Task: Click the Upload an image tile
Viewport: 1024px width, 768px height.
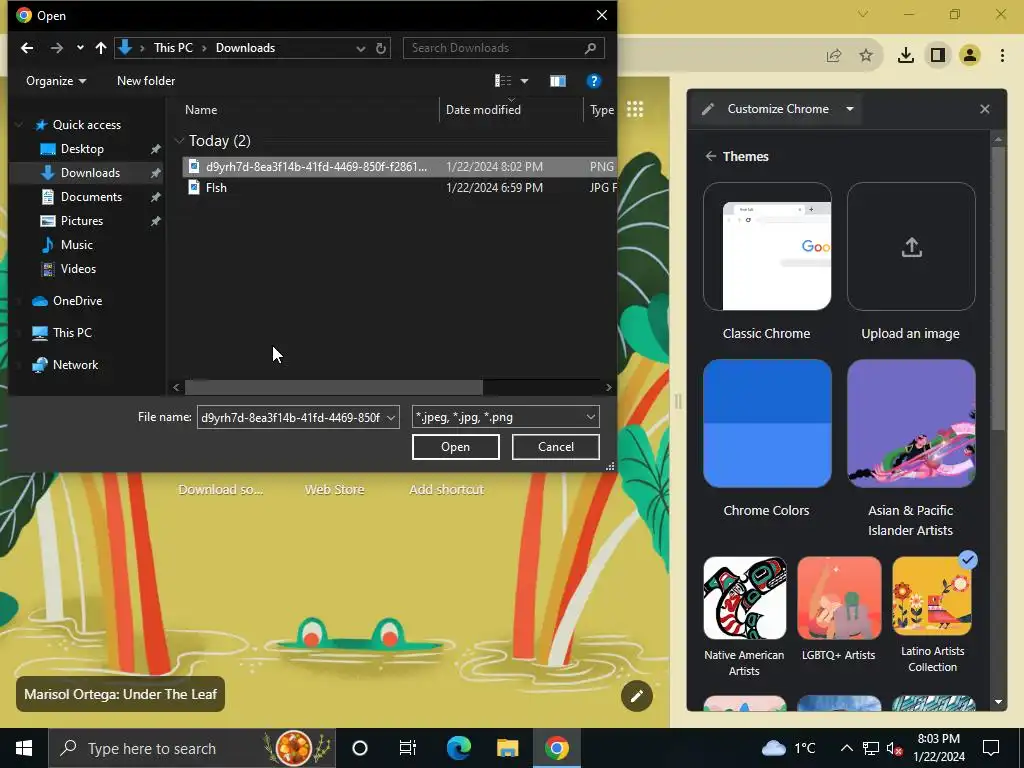Action: tap(911, 247)
